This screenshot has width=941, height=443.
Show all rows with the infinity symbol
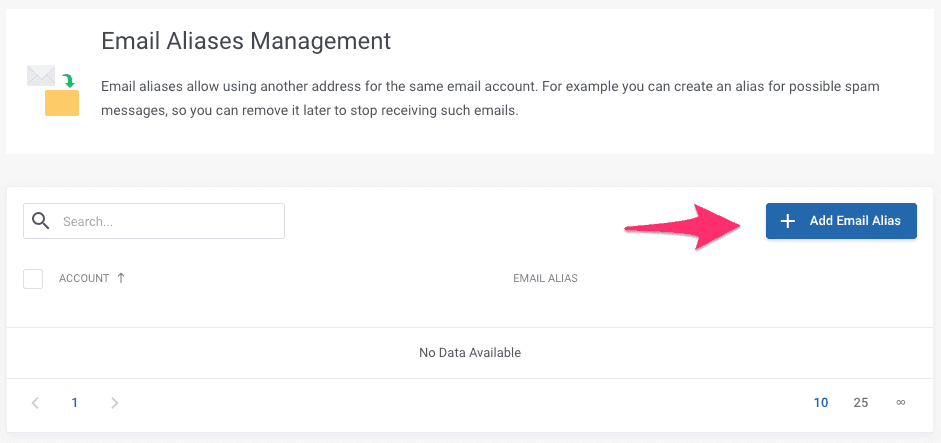point(900,403)
